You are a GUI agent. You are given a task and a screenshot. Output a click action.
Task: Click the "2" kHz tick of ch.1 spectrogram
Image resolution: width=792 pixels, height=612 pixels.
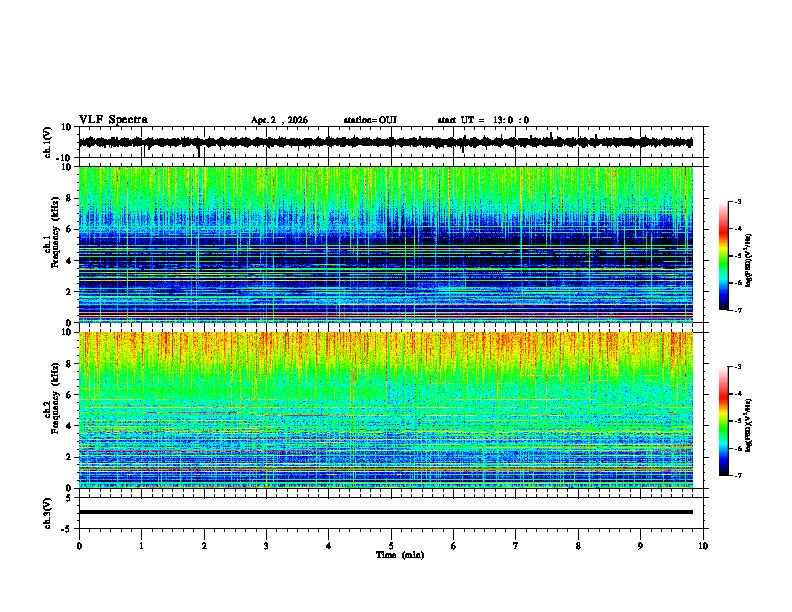pos(69,291)
